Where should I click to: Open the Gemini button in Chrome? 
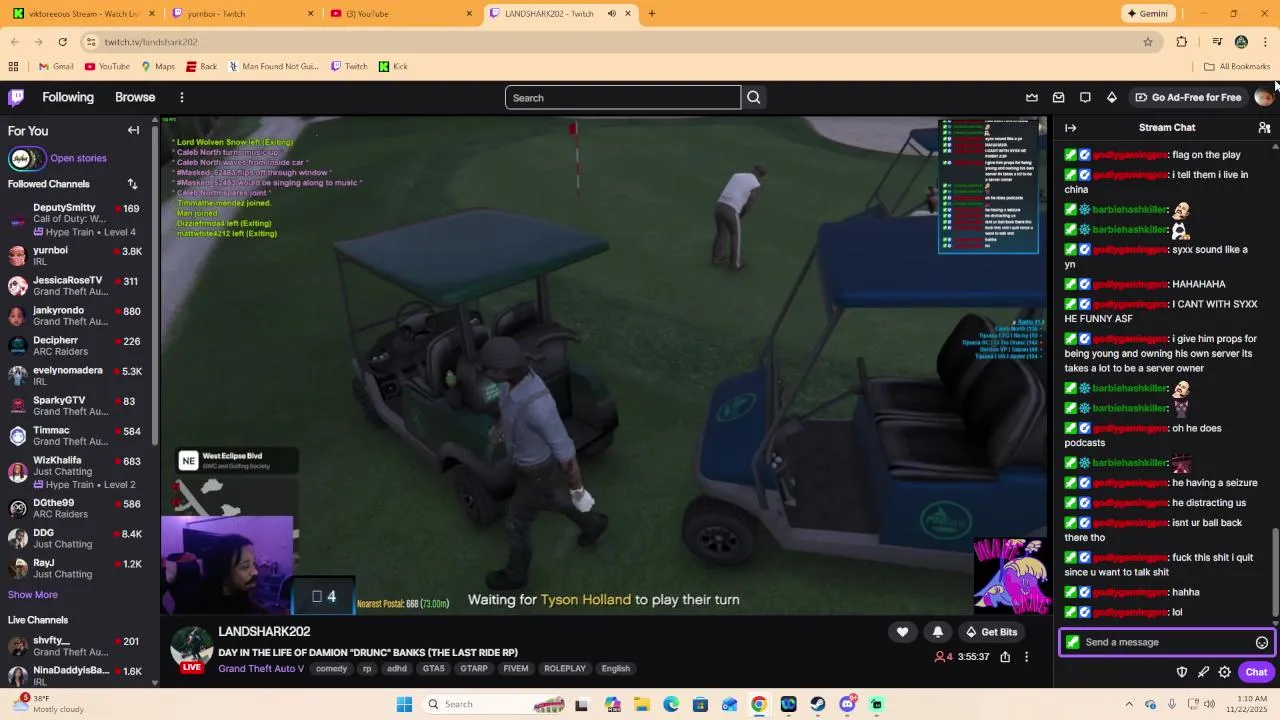[x=1147, y=13]
